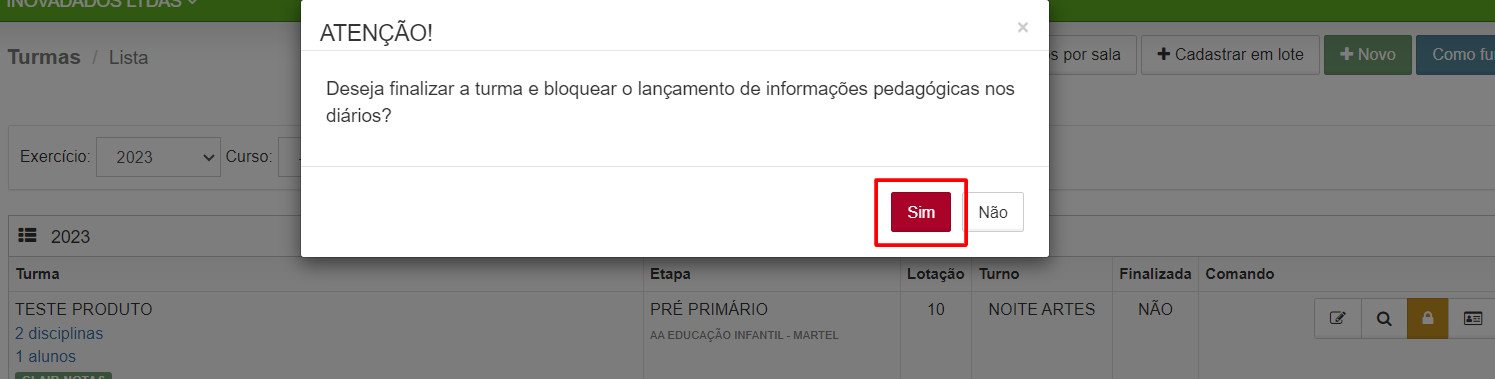Click the plus icon on Cadastrar em lote
The width and height of the screenshot is (1495, 379).
point(1163,55)
